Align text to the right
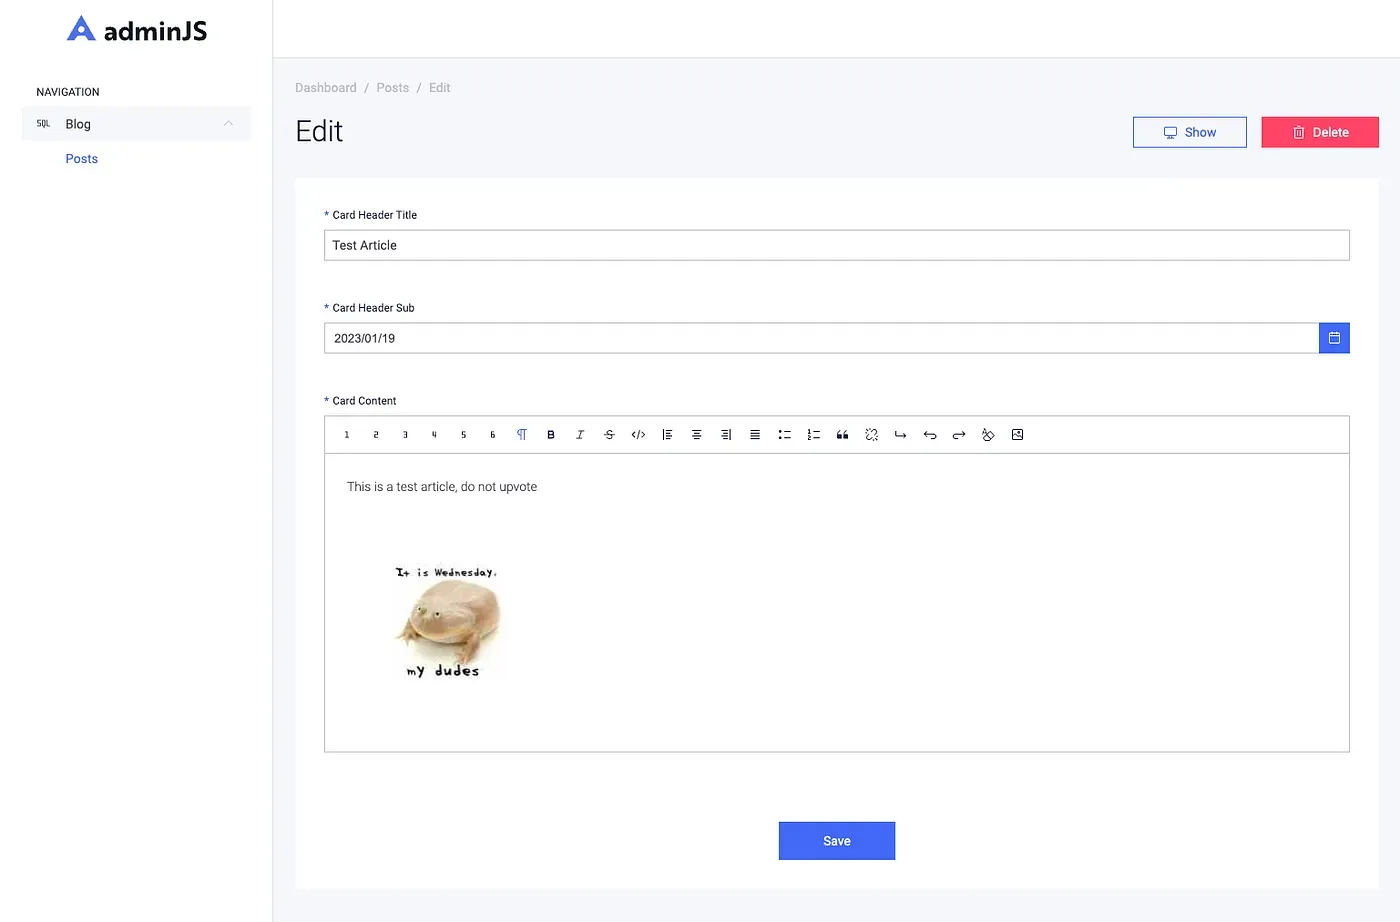This screenshot has width=1400, height=922. tap(726, 435)
